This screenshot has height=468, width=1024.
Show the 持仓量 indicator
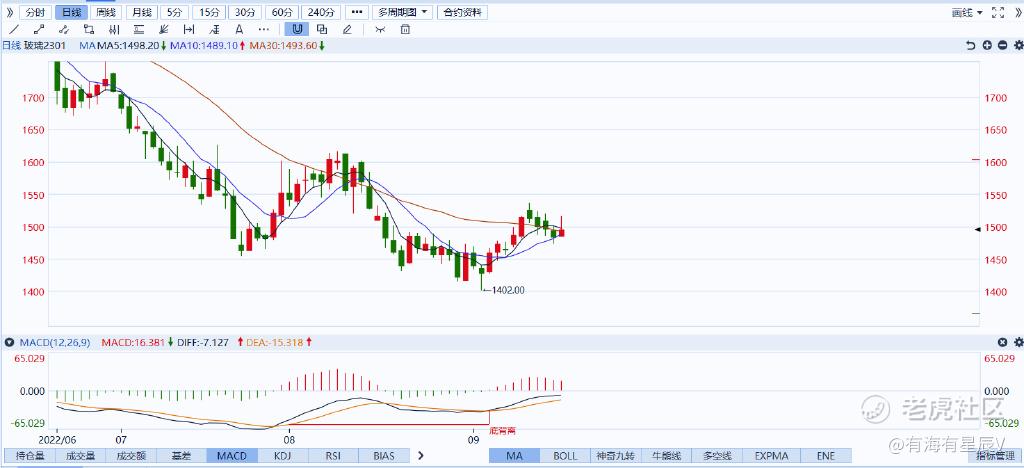tap(28, 456)
